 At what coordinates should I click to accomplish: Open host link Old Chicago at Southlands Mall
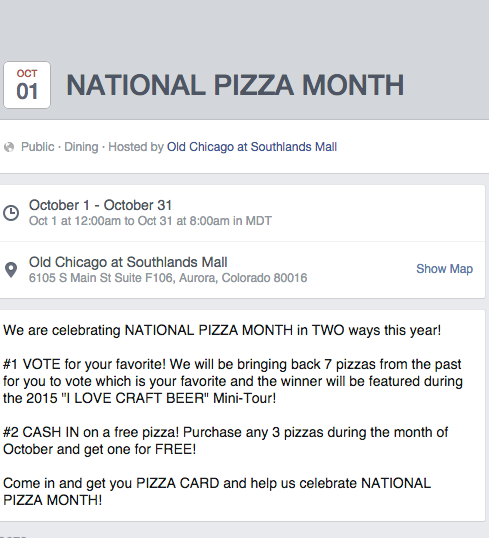click(252, 147)
